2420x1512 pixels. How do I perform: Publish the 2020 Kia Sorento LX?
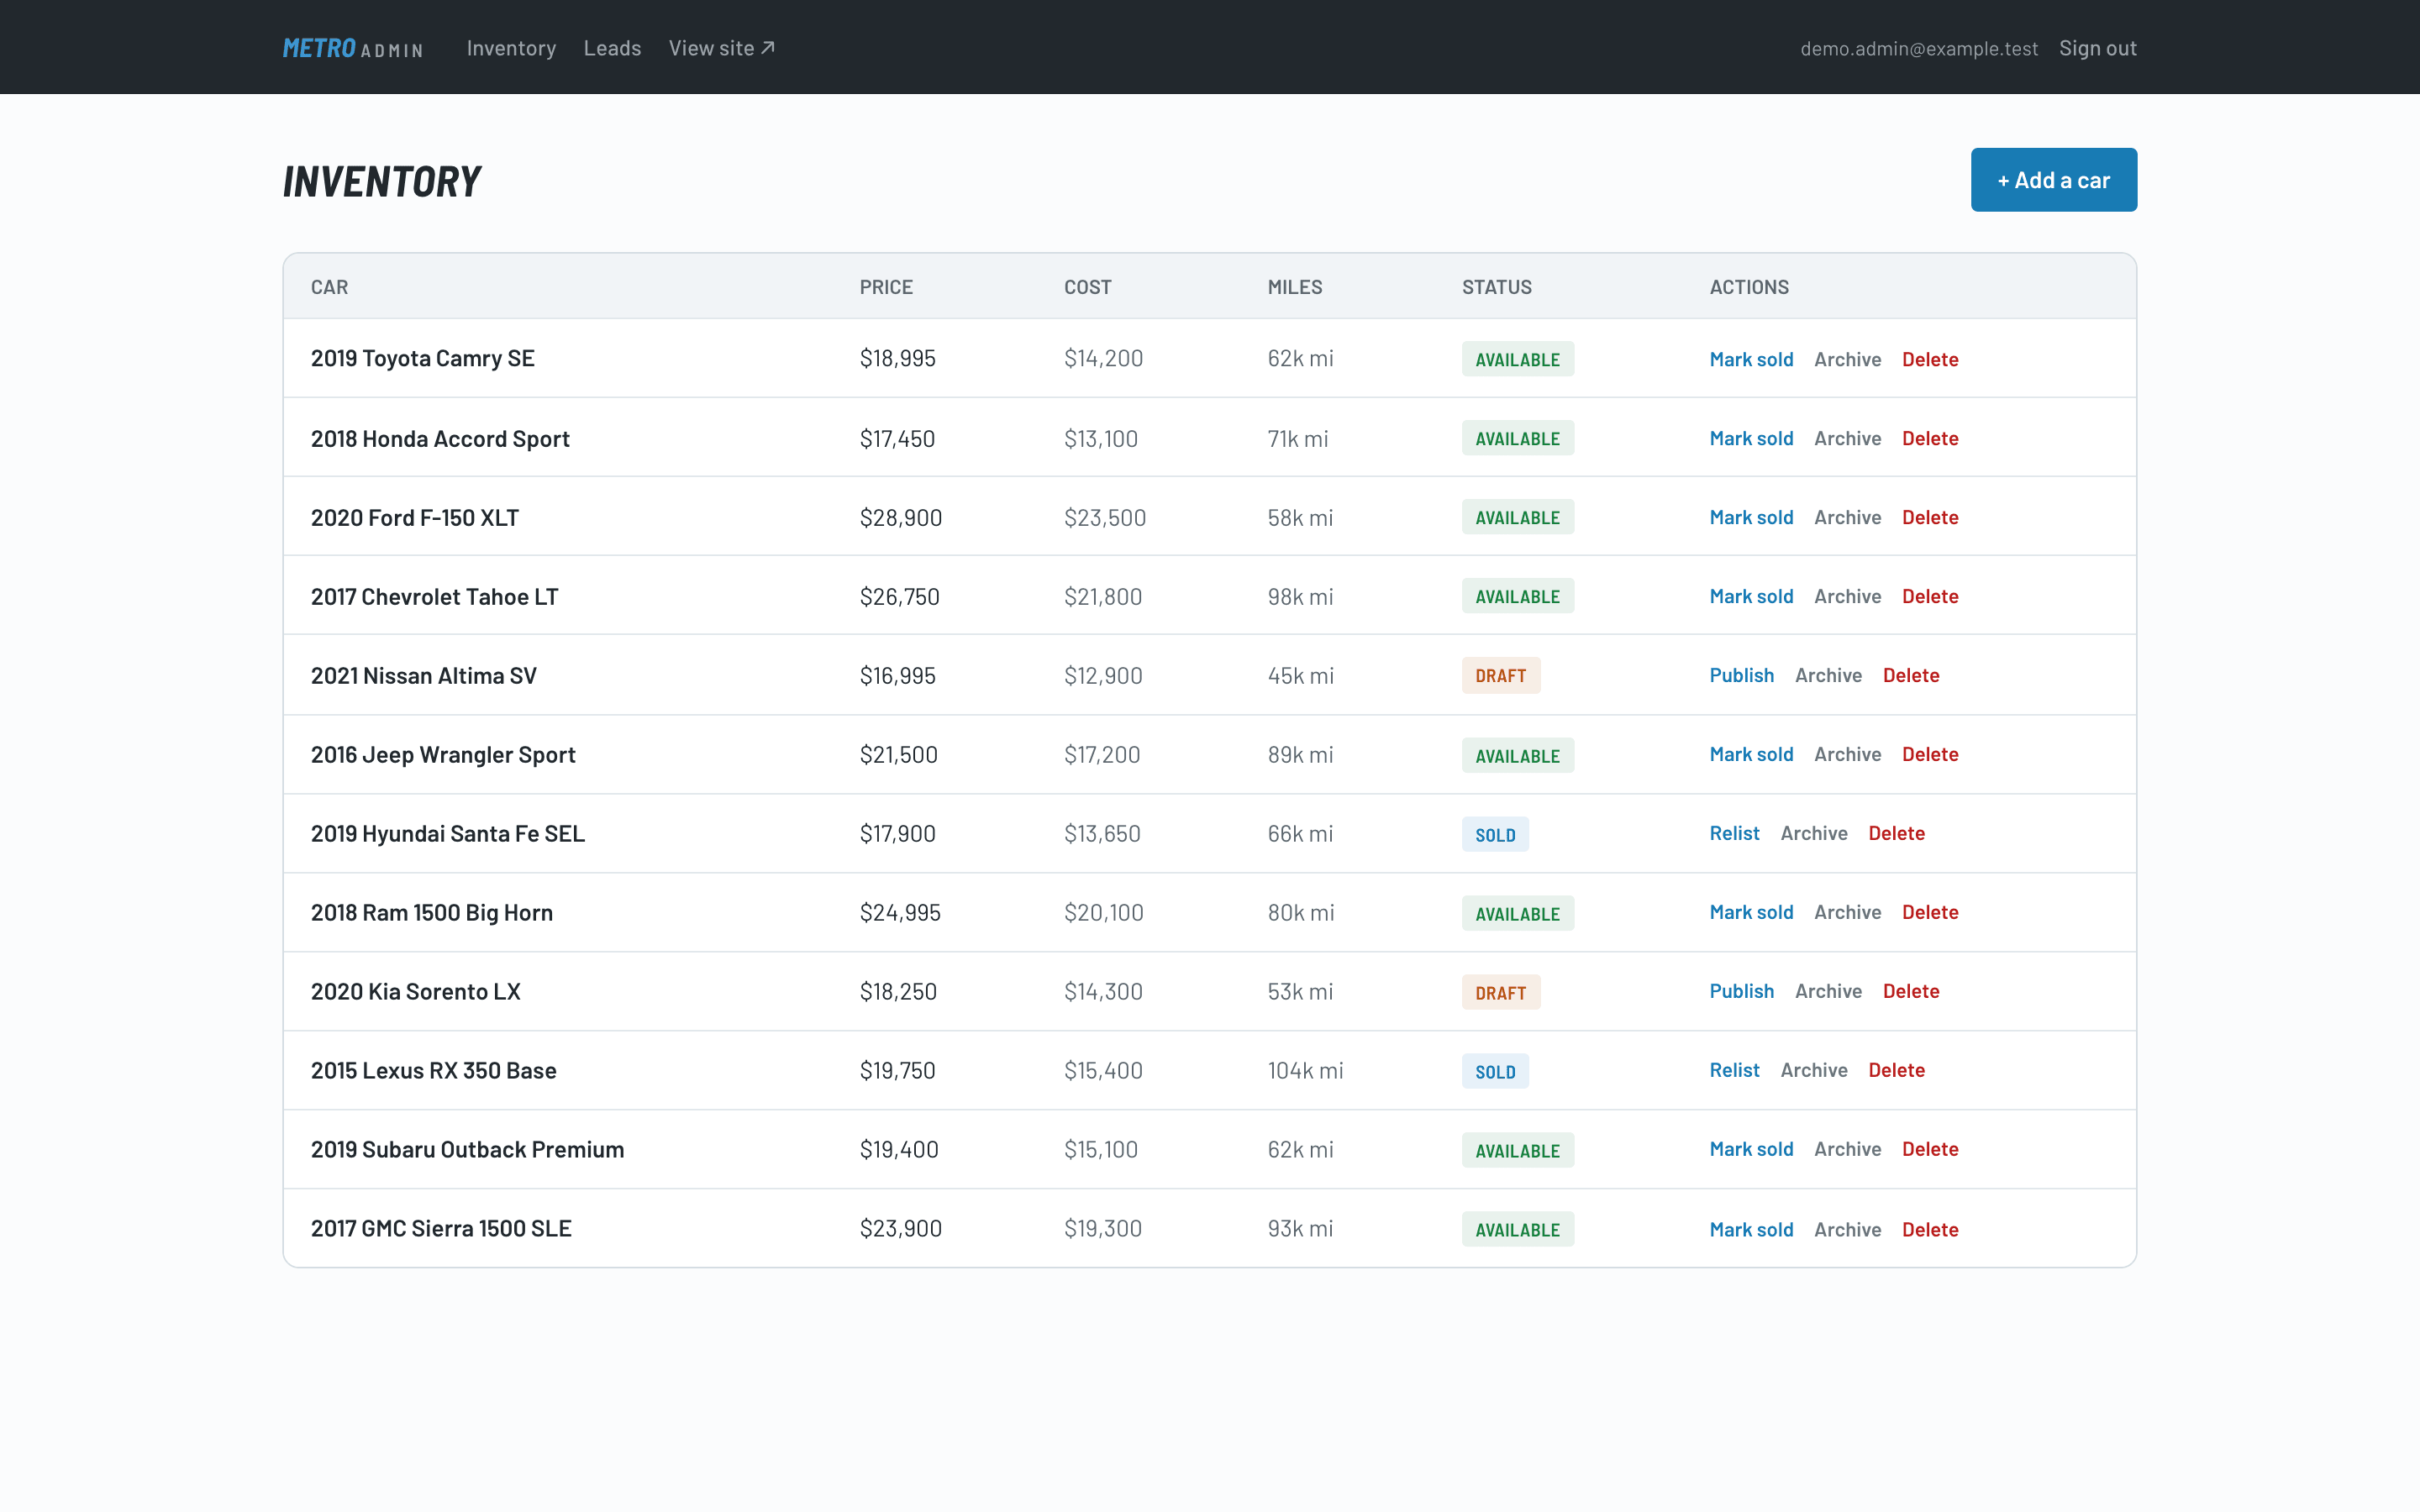pos(1741,991)
